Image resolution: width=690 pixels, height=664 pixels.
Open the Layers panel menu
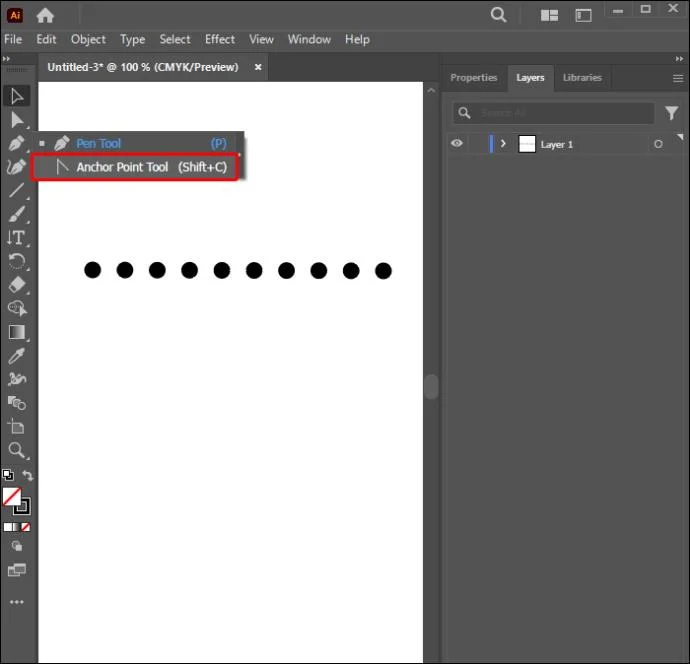pyautogui.click(x=678, y=78)
